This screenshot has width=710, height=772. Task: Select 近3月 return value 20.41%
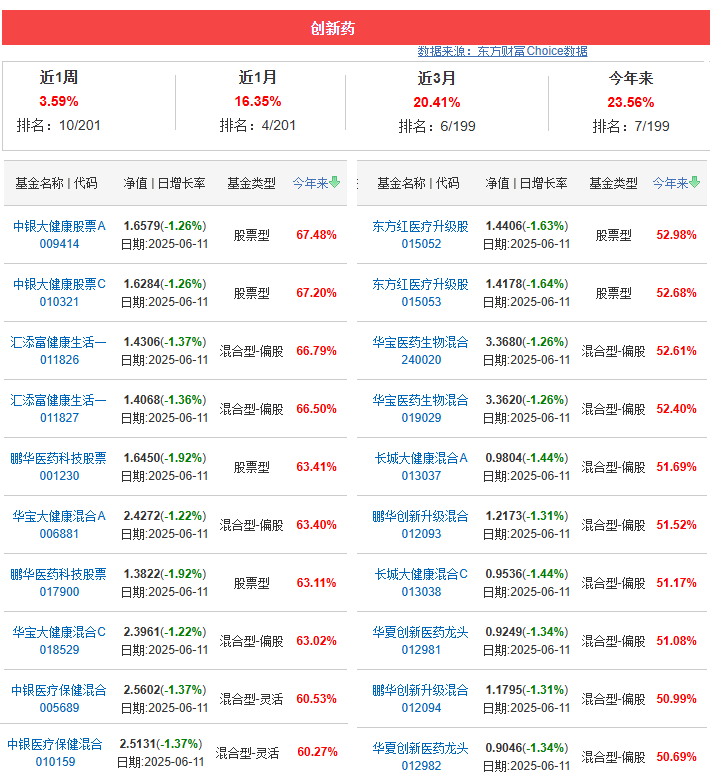tap(437, 102)
